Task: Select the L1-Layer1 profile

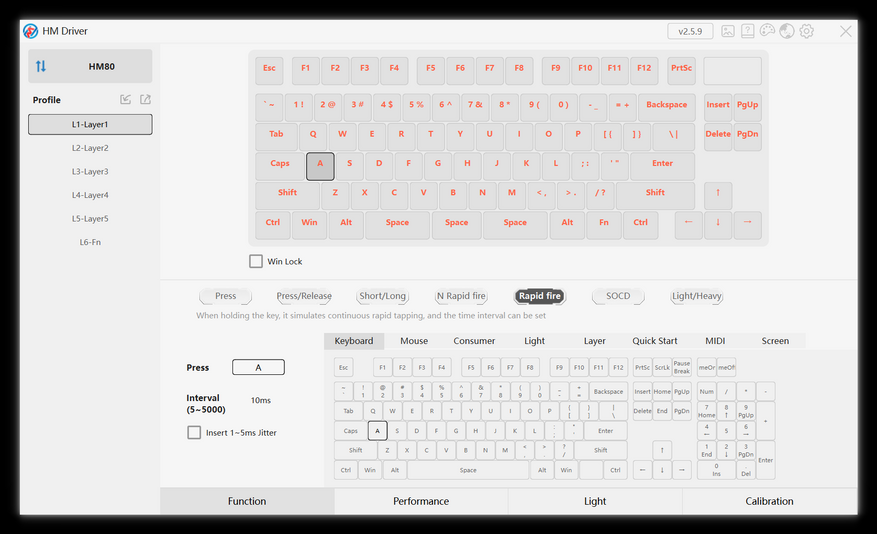Action: [x=90, y=125]
